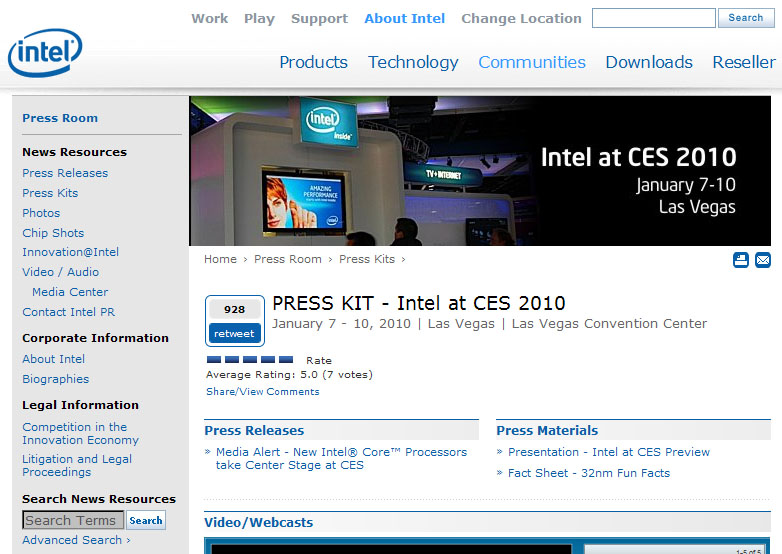Click the Intel at CES 2010 banner
This screenshot has width=782, height=554.
point(480,171)
